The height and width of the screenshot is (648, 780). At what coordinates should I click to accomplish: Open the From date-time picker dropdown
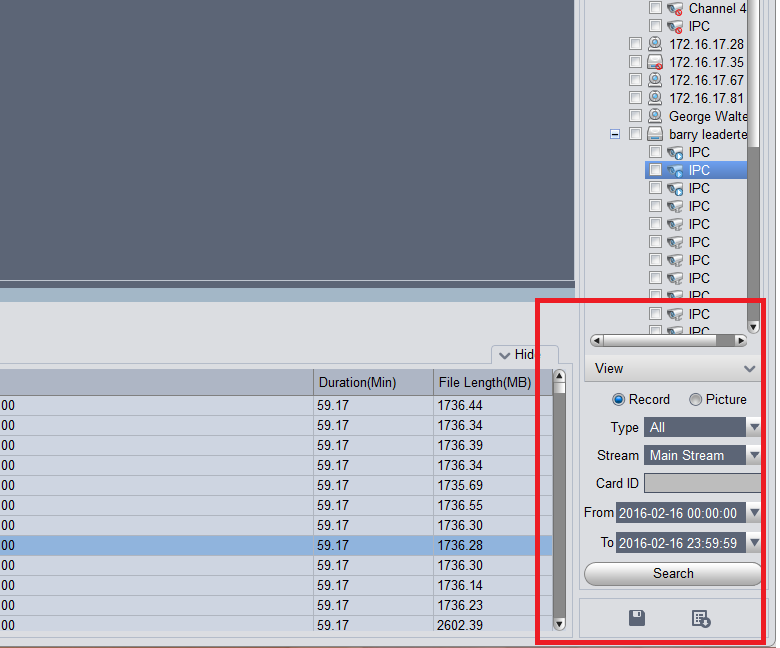[x=754, y=513]
